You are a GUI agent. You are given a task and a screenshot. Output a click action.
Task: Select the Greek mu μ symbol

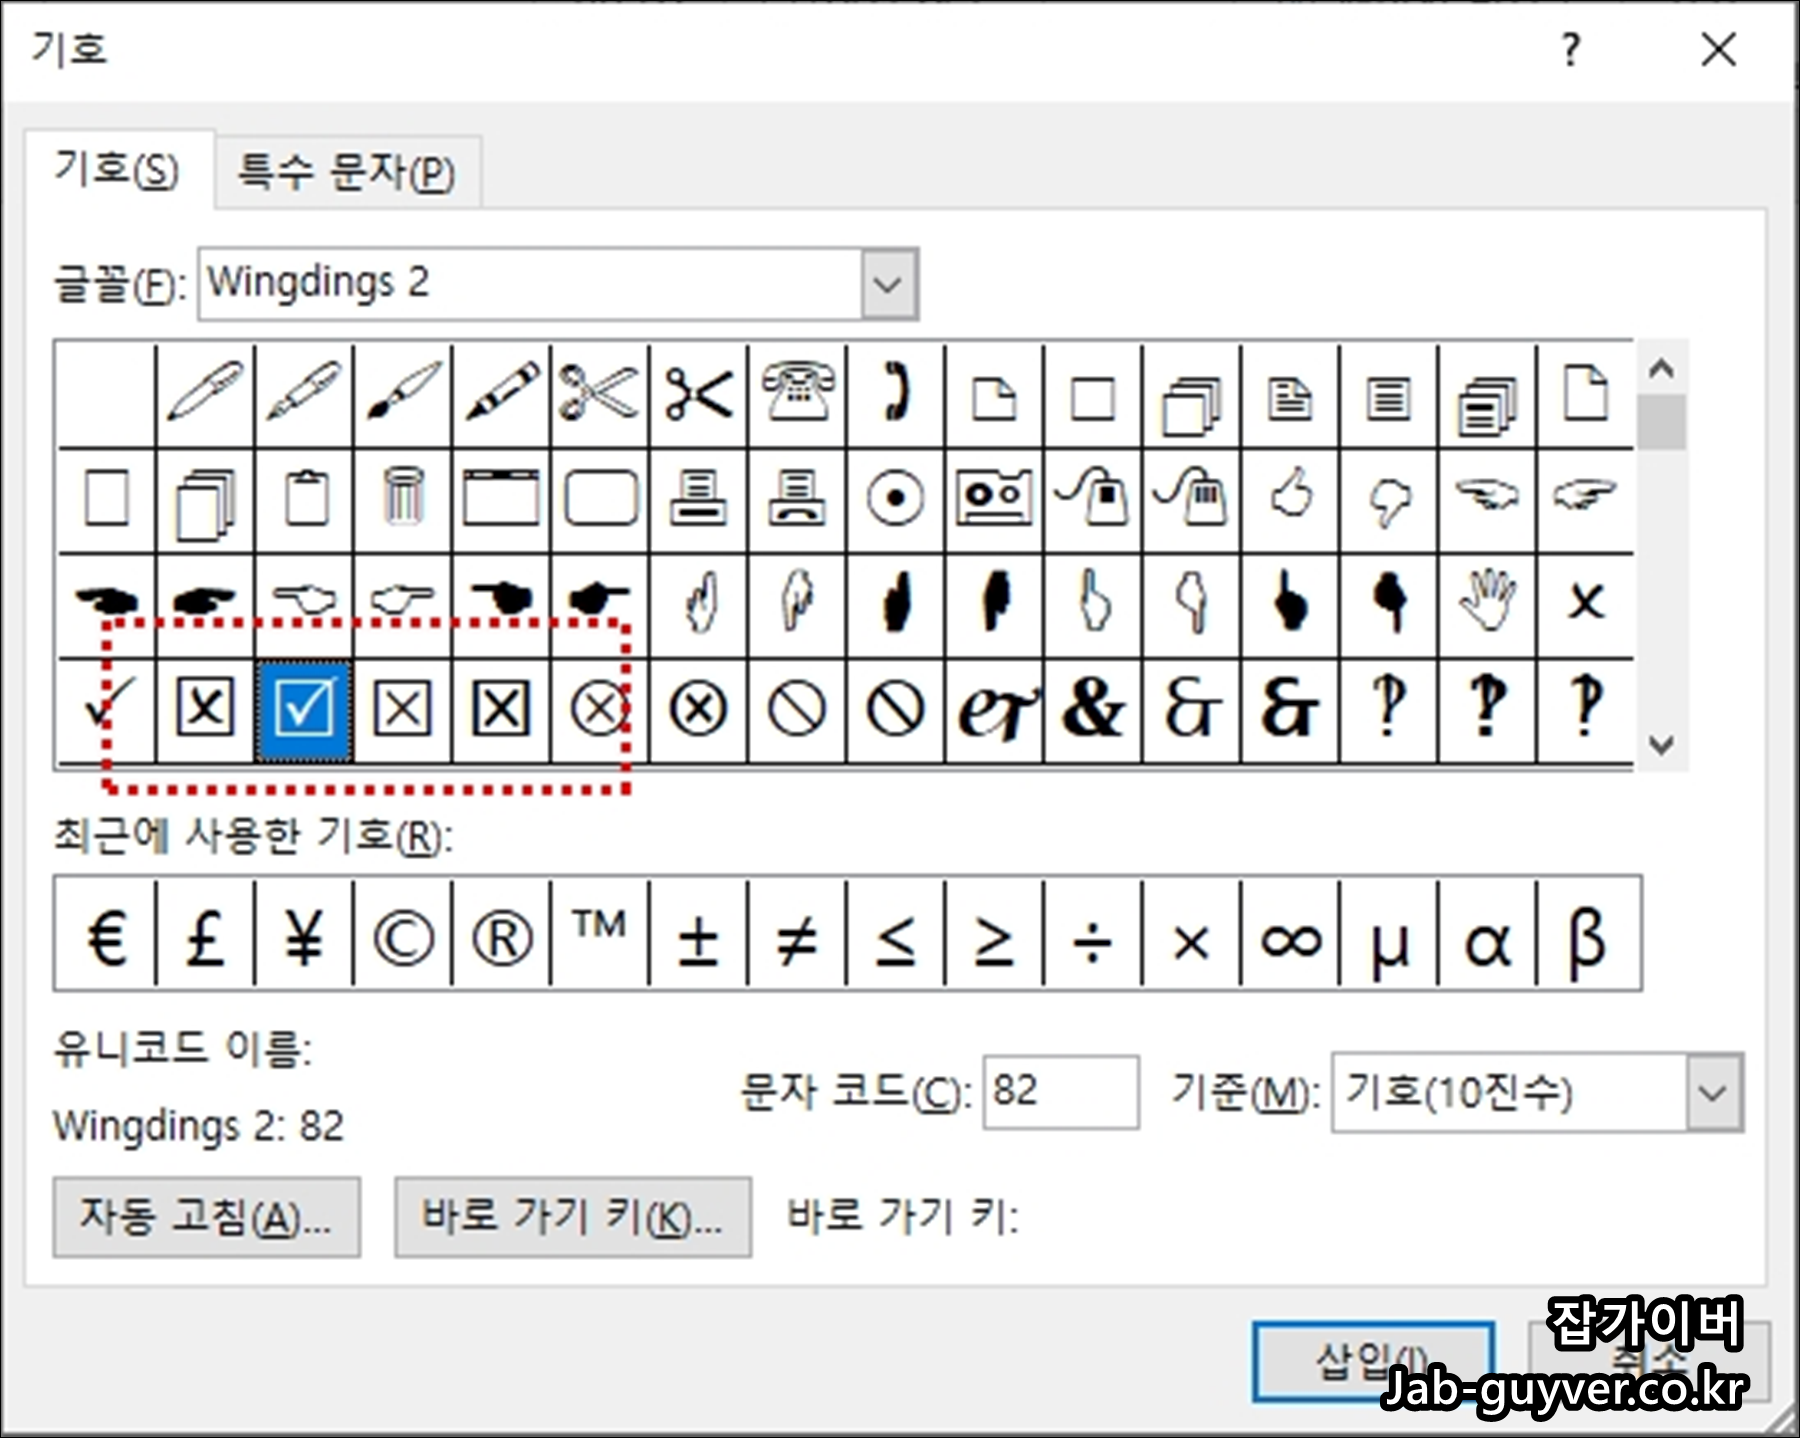(1388, 935)
